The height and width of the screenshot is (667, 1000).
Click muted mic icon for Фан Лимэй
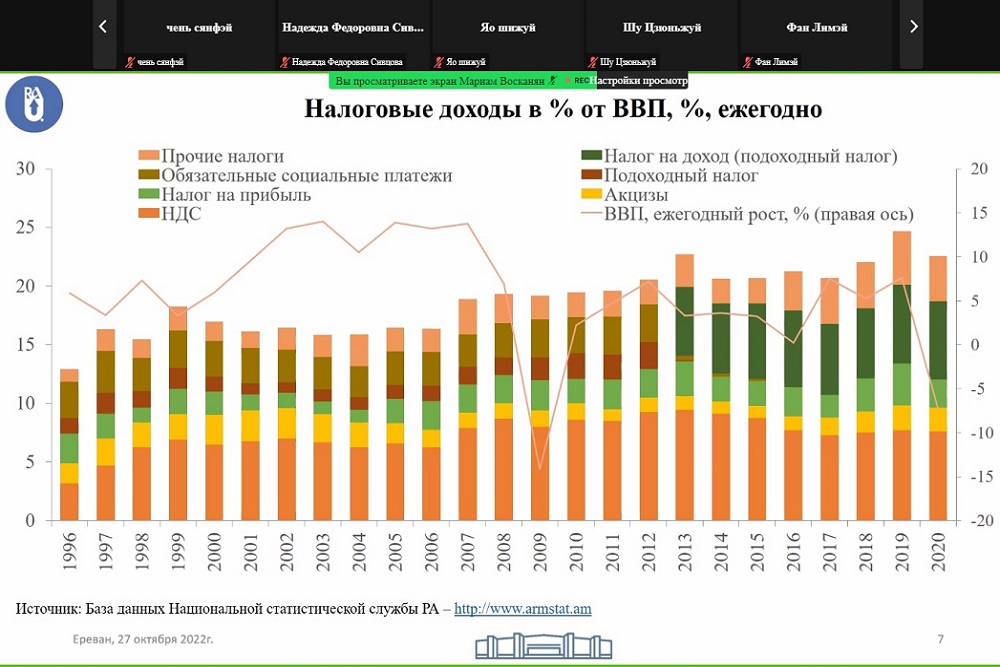tap(747, 62)
